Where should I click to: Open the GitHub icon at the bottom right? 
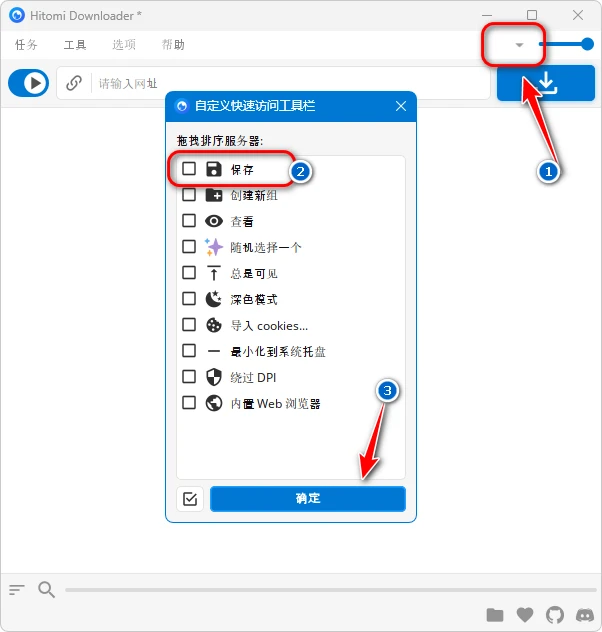pyautogui.click(x=555, y=615)
